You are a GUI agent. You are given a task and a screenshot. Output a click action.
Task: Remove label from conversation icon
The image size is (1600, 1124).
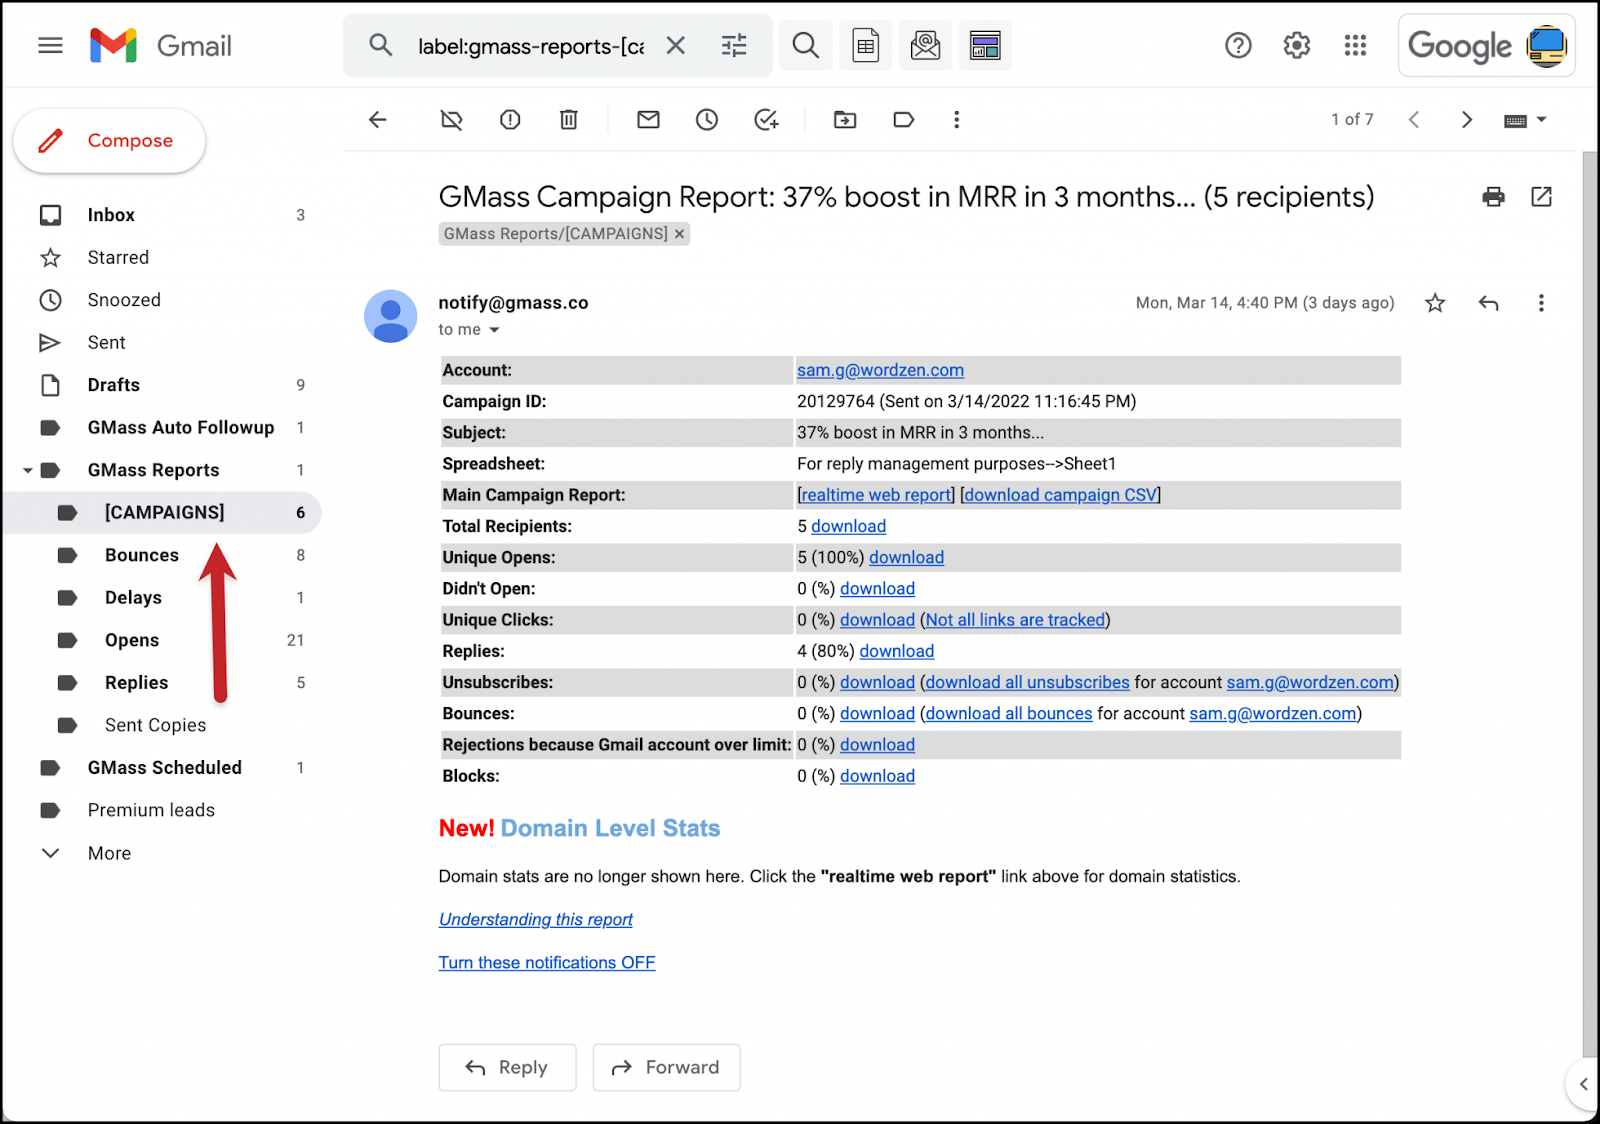pos(451,120)
